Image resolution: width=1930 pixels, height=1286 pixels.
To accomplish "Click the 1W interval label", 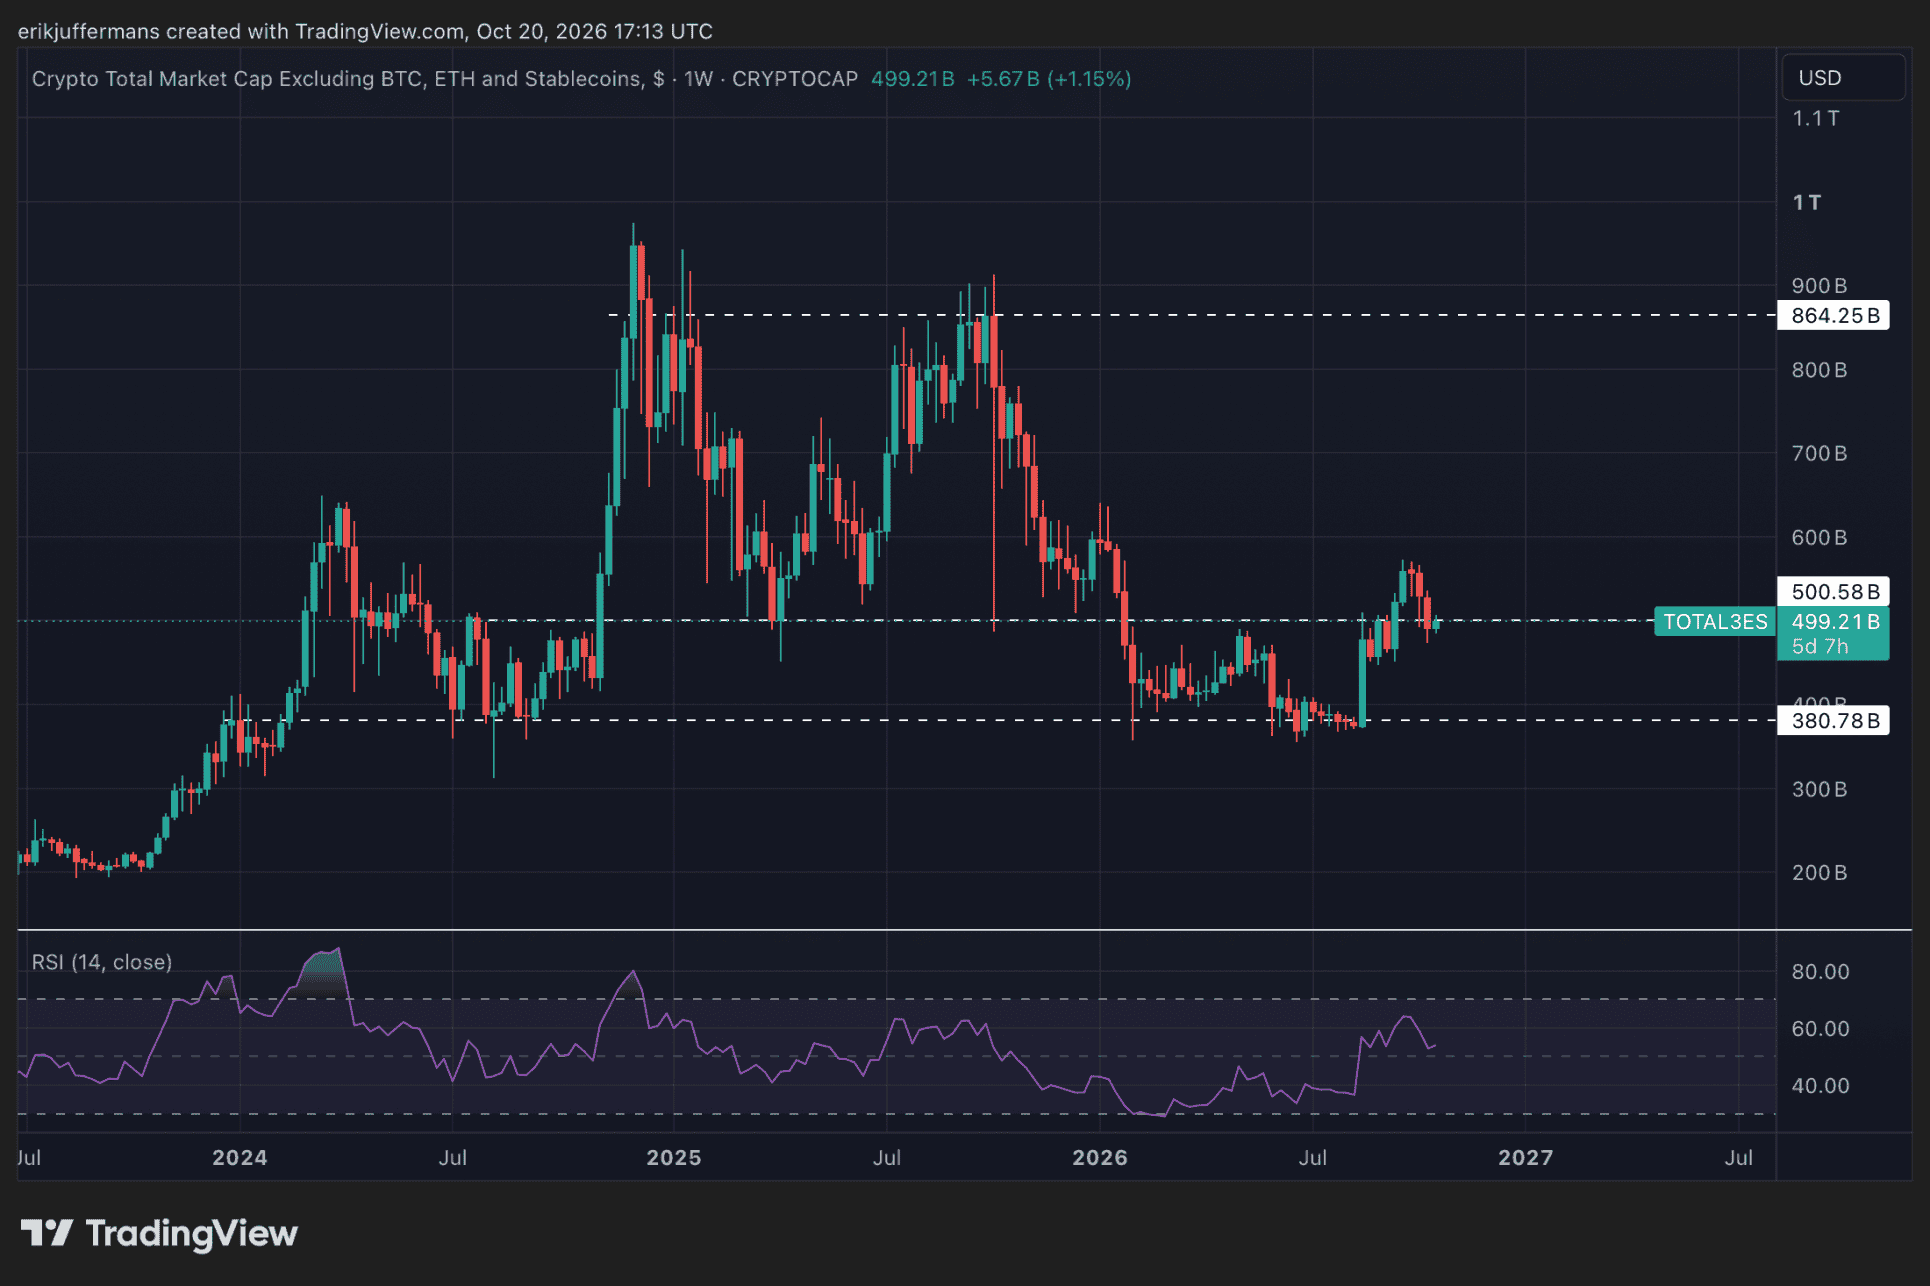I will [698, 79].
